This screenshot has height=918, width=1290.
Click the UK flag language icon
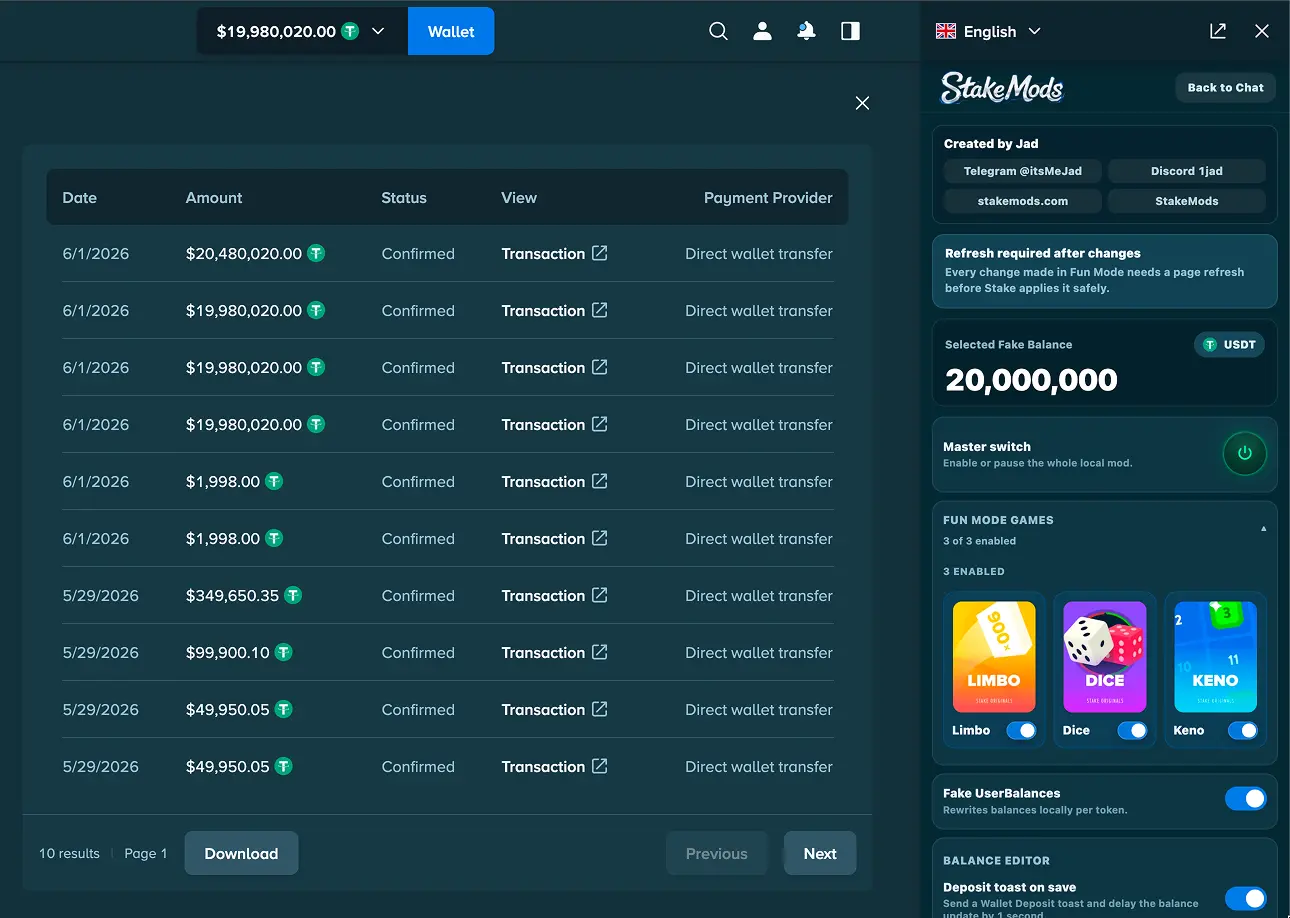pyautogui.click(x=946, y=31)
